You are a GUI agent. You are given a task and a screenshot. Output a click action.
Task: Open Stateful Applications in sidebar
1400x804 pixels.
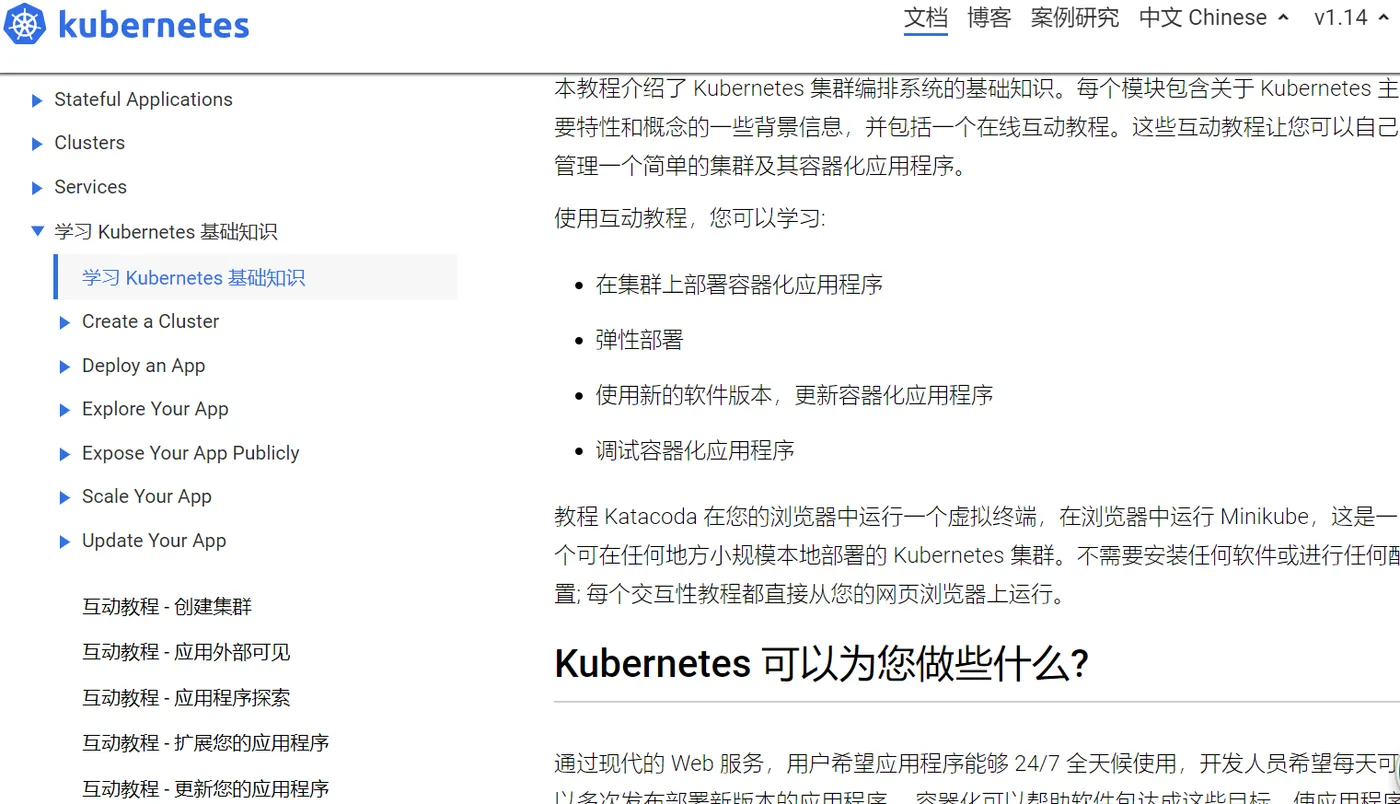point(143,99)
